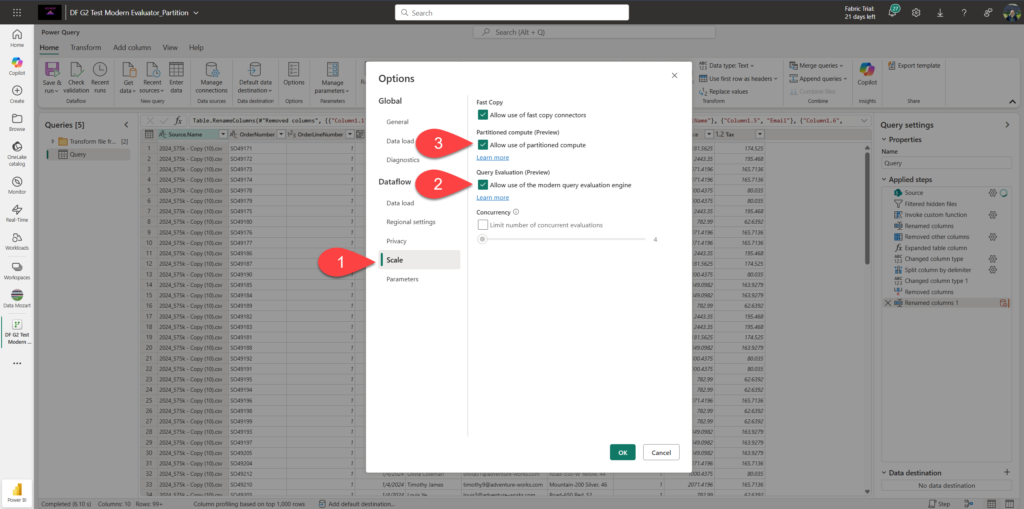Switch to the Add column ribbon tab
This screenshot has width=1024, height=509.
click(x=132, y=47)
